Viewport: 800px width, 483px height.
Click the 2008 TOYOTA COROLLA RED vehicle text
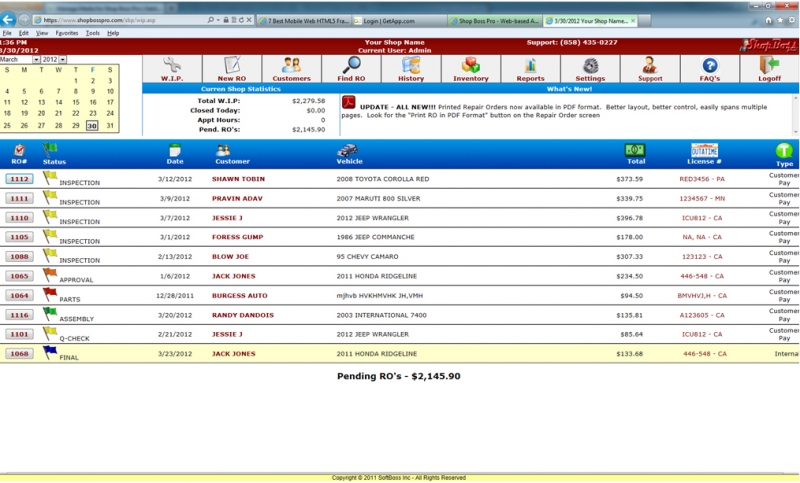(x=383, y=179)
